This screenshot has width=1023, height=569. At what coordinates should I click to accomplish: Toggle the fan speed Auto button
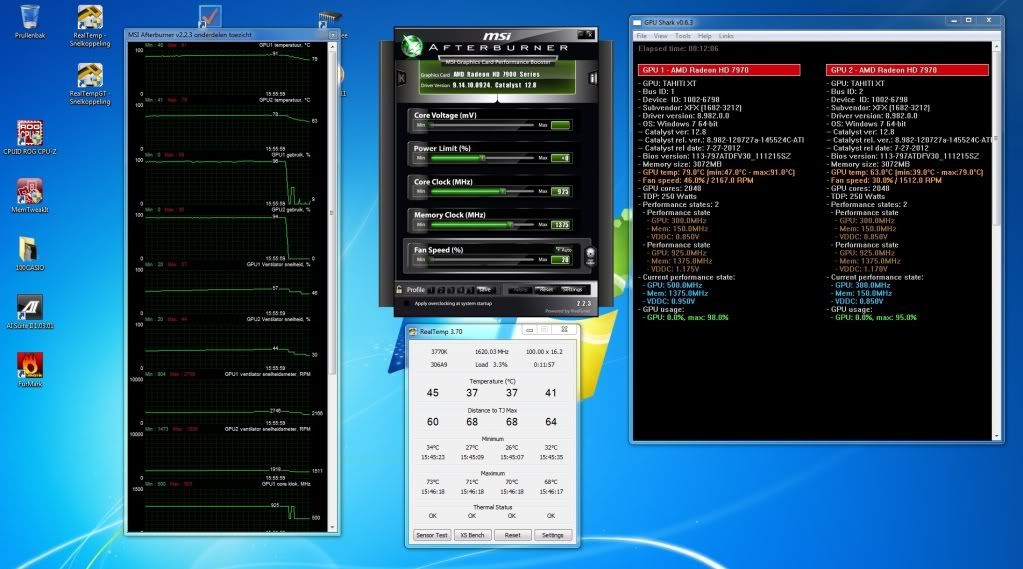(564, 248)
